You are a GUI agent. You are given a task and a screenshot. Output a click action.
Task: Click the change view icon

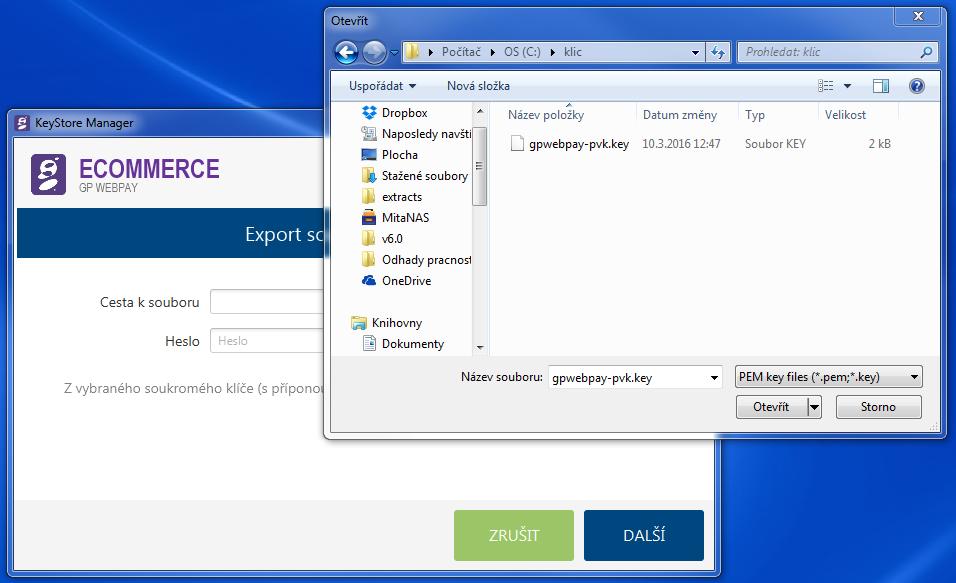826,86
